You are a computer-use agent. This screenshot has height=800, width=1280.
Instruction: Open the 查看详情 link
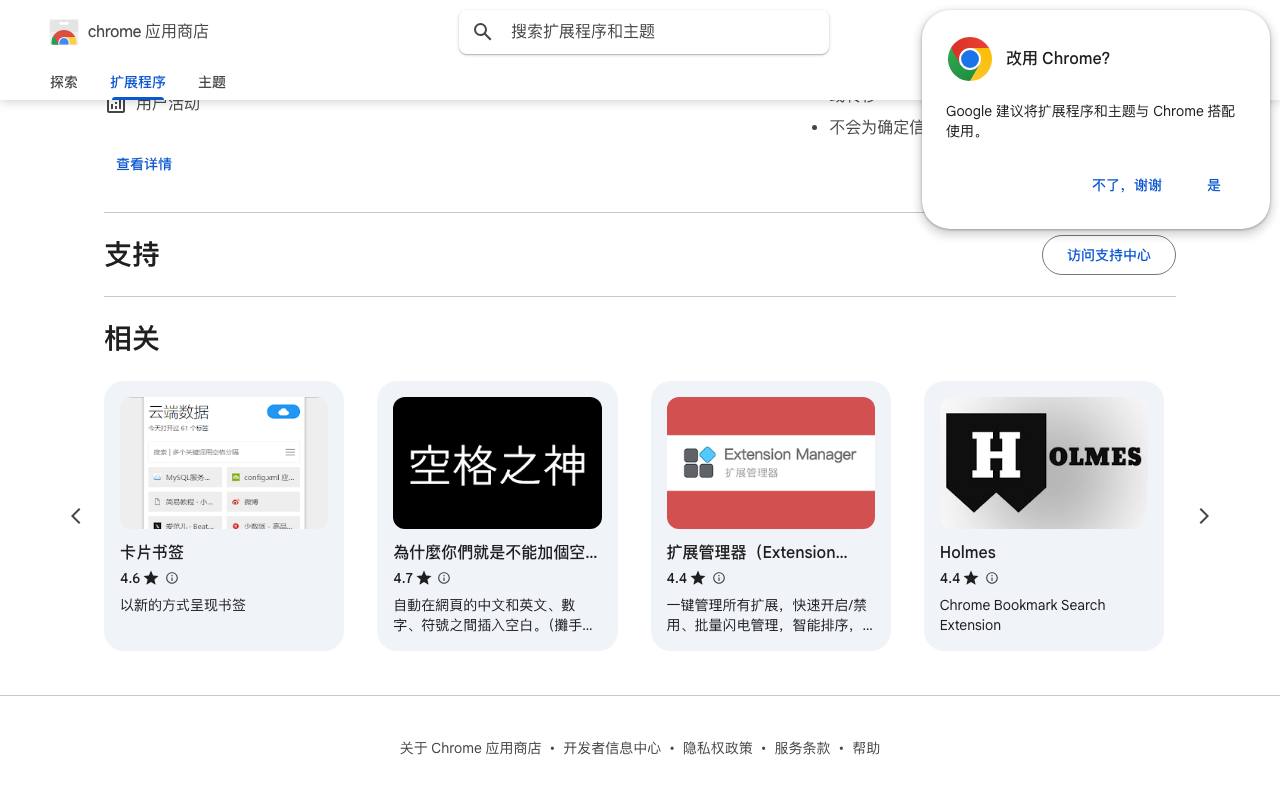point(144,164)
